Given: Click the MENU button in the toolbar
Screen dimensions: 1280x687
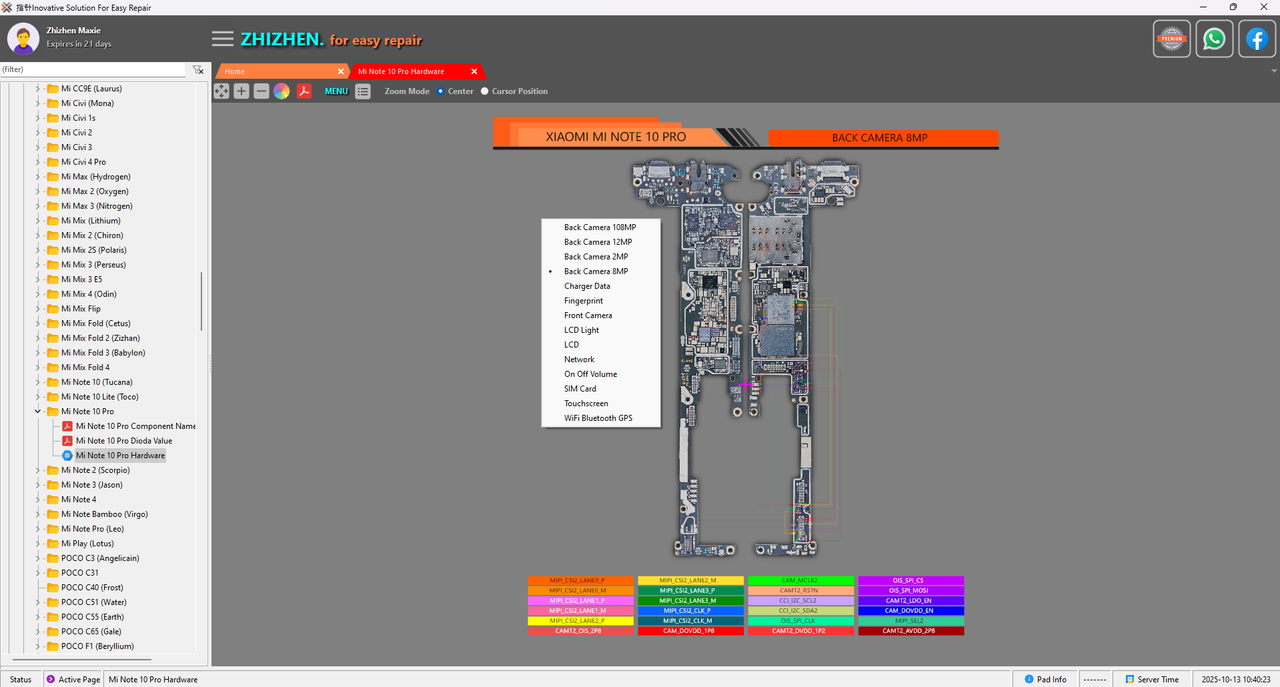Looking at the screenshot, I should [336, 91].
